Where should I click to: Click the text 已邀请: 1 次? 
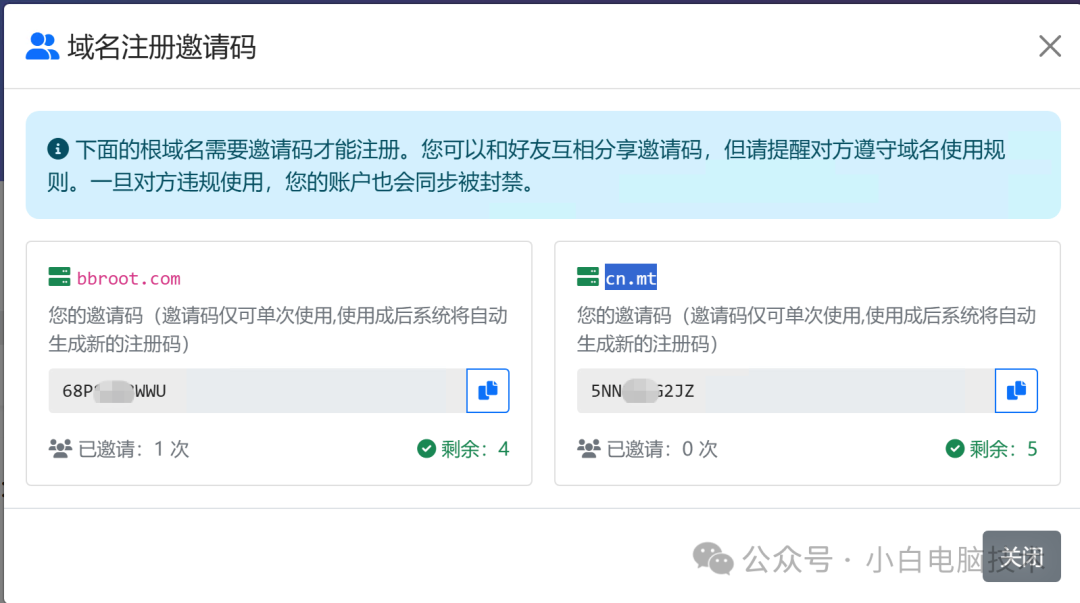click(x=134, y=449)
